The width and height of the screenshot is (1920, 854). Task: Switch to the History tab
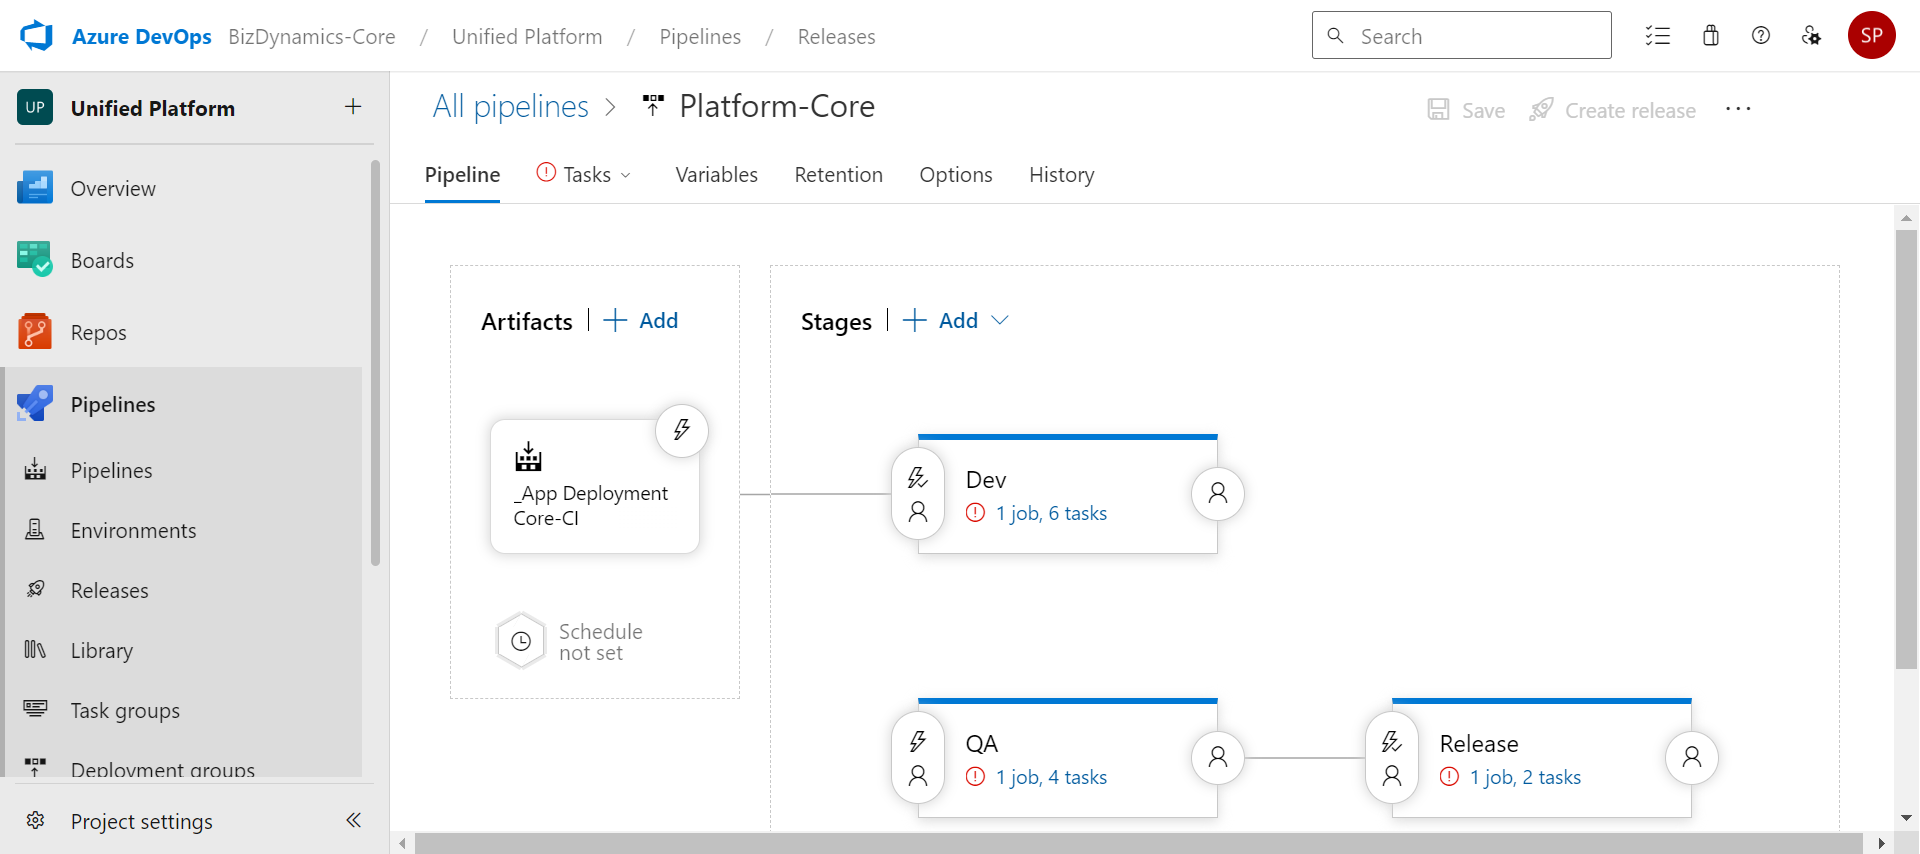(1062, 175)
